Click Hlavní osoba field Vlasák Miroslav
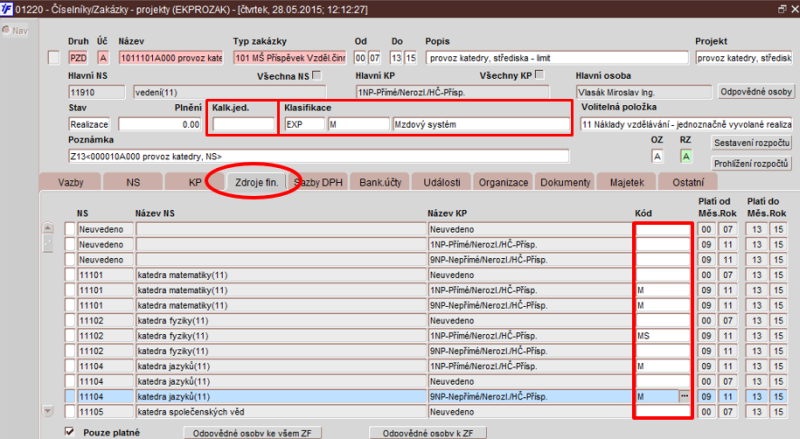 point(644,92)
